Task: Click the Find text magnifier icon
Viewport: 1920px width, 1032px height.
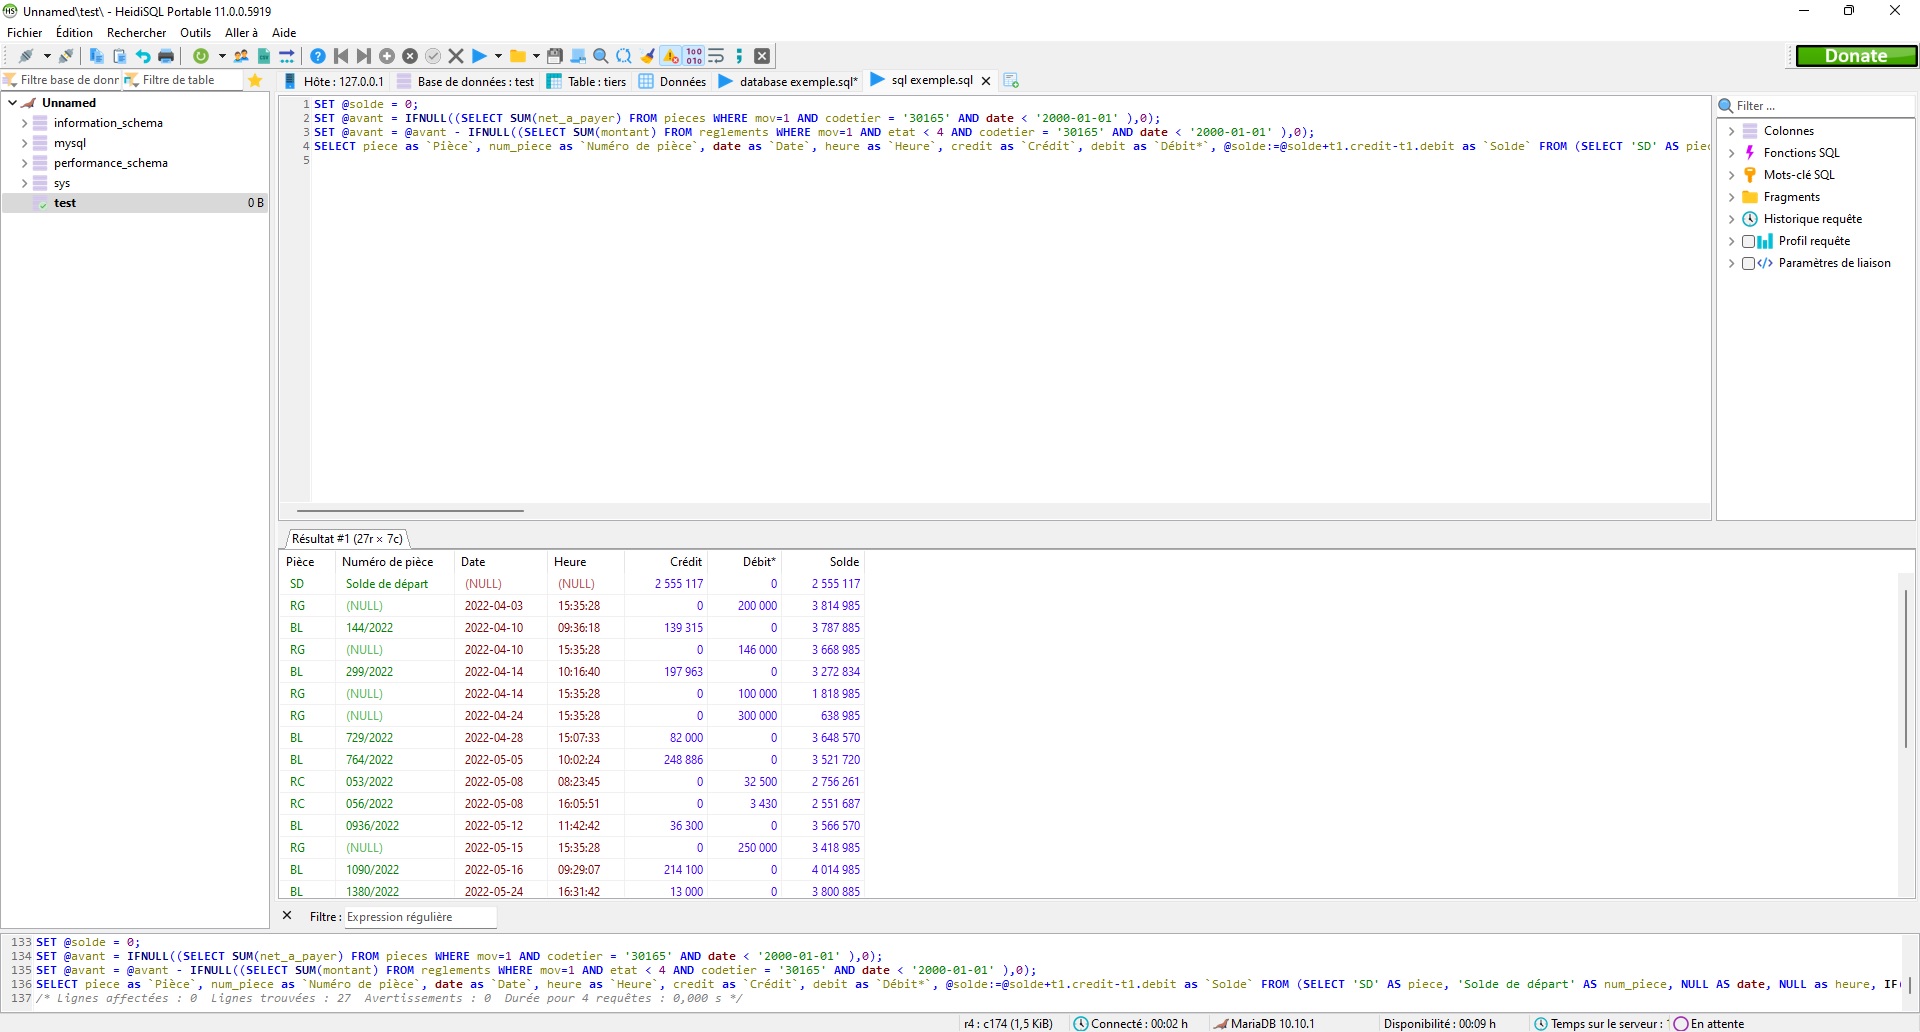Action: (x=601, y=56)
